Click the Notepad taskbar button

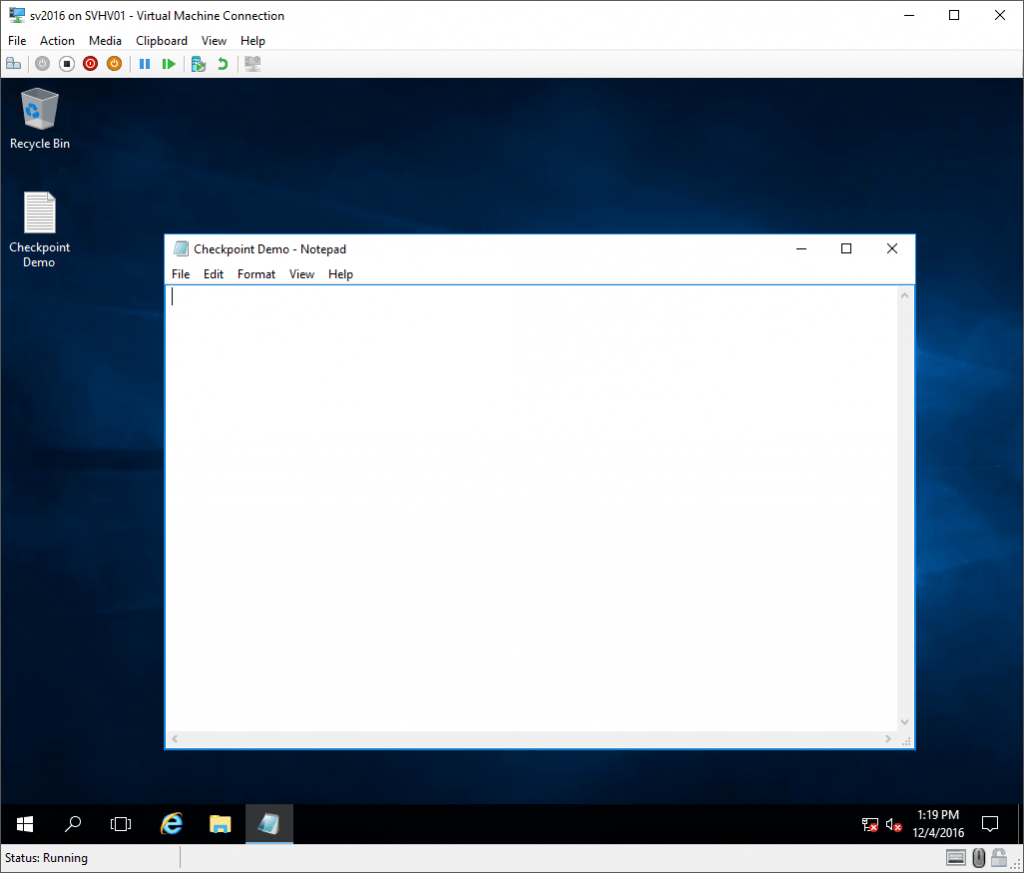[x=269, y=824]
